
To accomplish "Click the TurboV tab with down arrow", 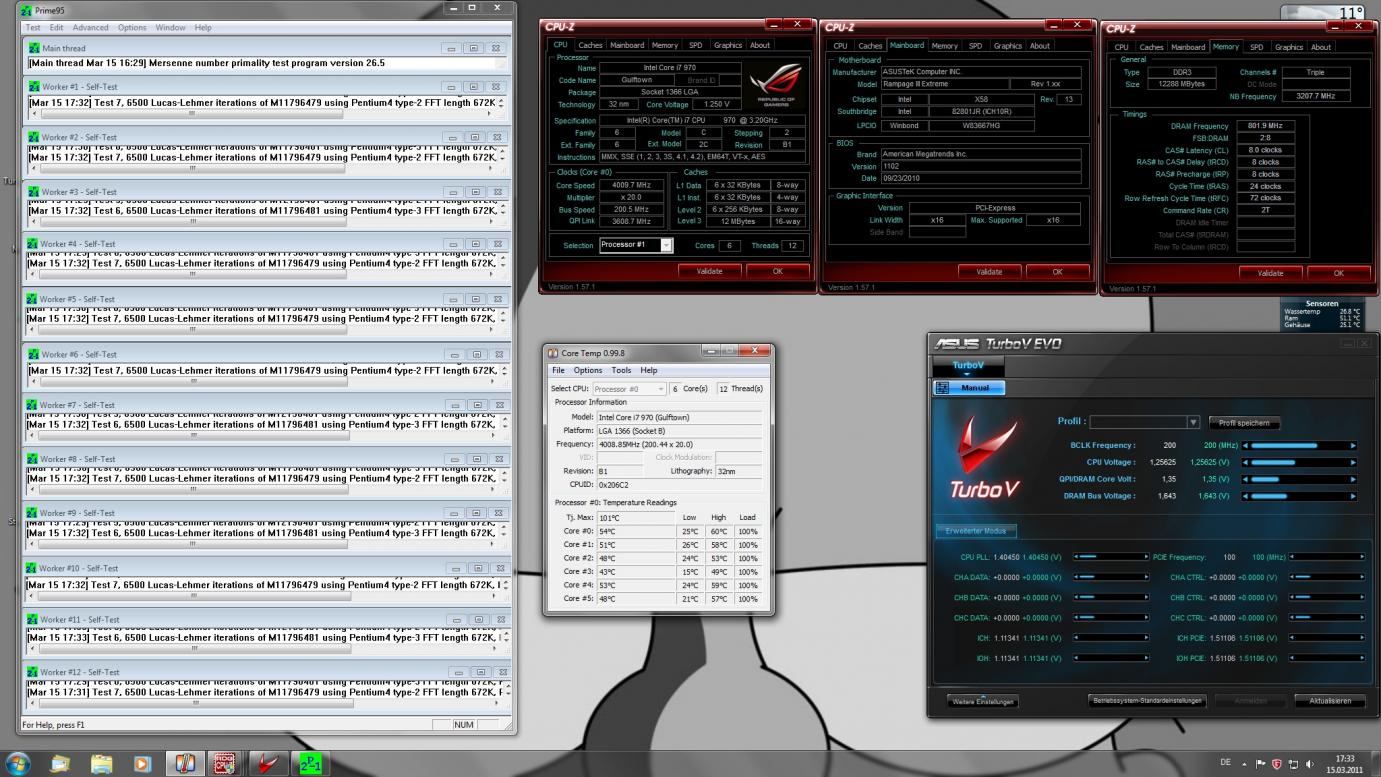I will pos(968,367).
